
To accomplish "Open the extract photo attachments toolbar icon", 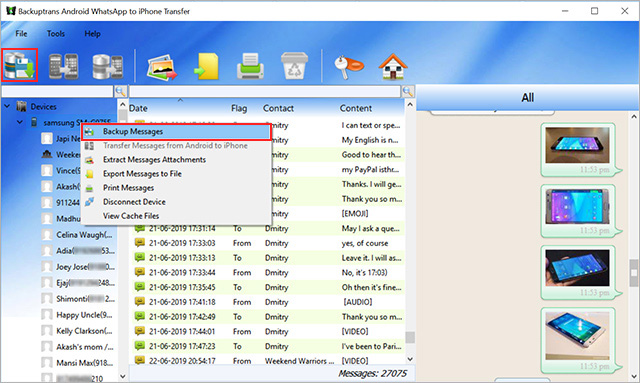I will pyautogui.click(x=162, y=67).
